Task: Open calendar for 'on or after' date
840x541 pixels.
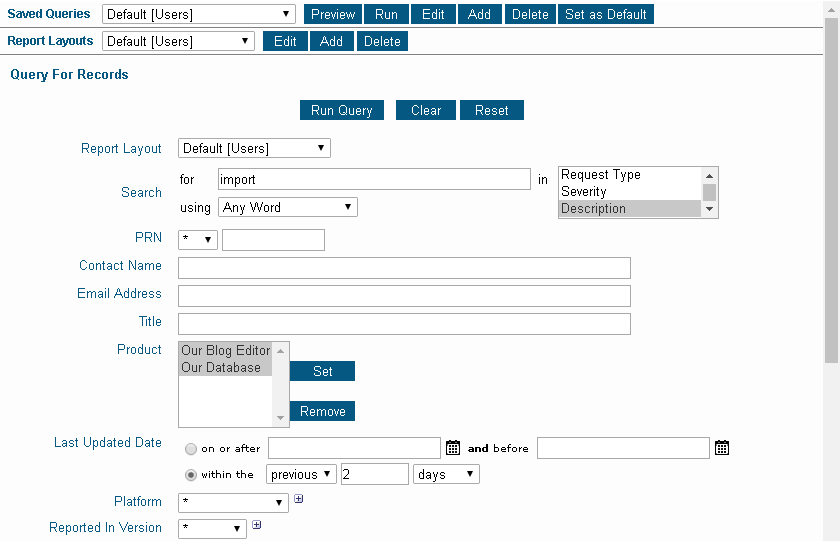Action: point(453,448)
